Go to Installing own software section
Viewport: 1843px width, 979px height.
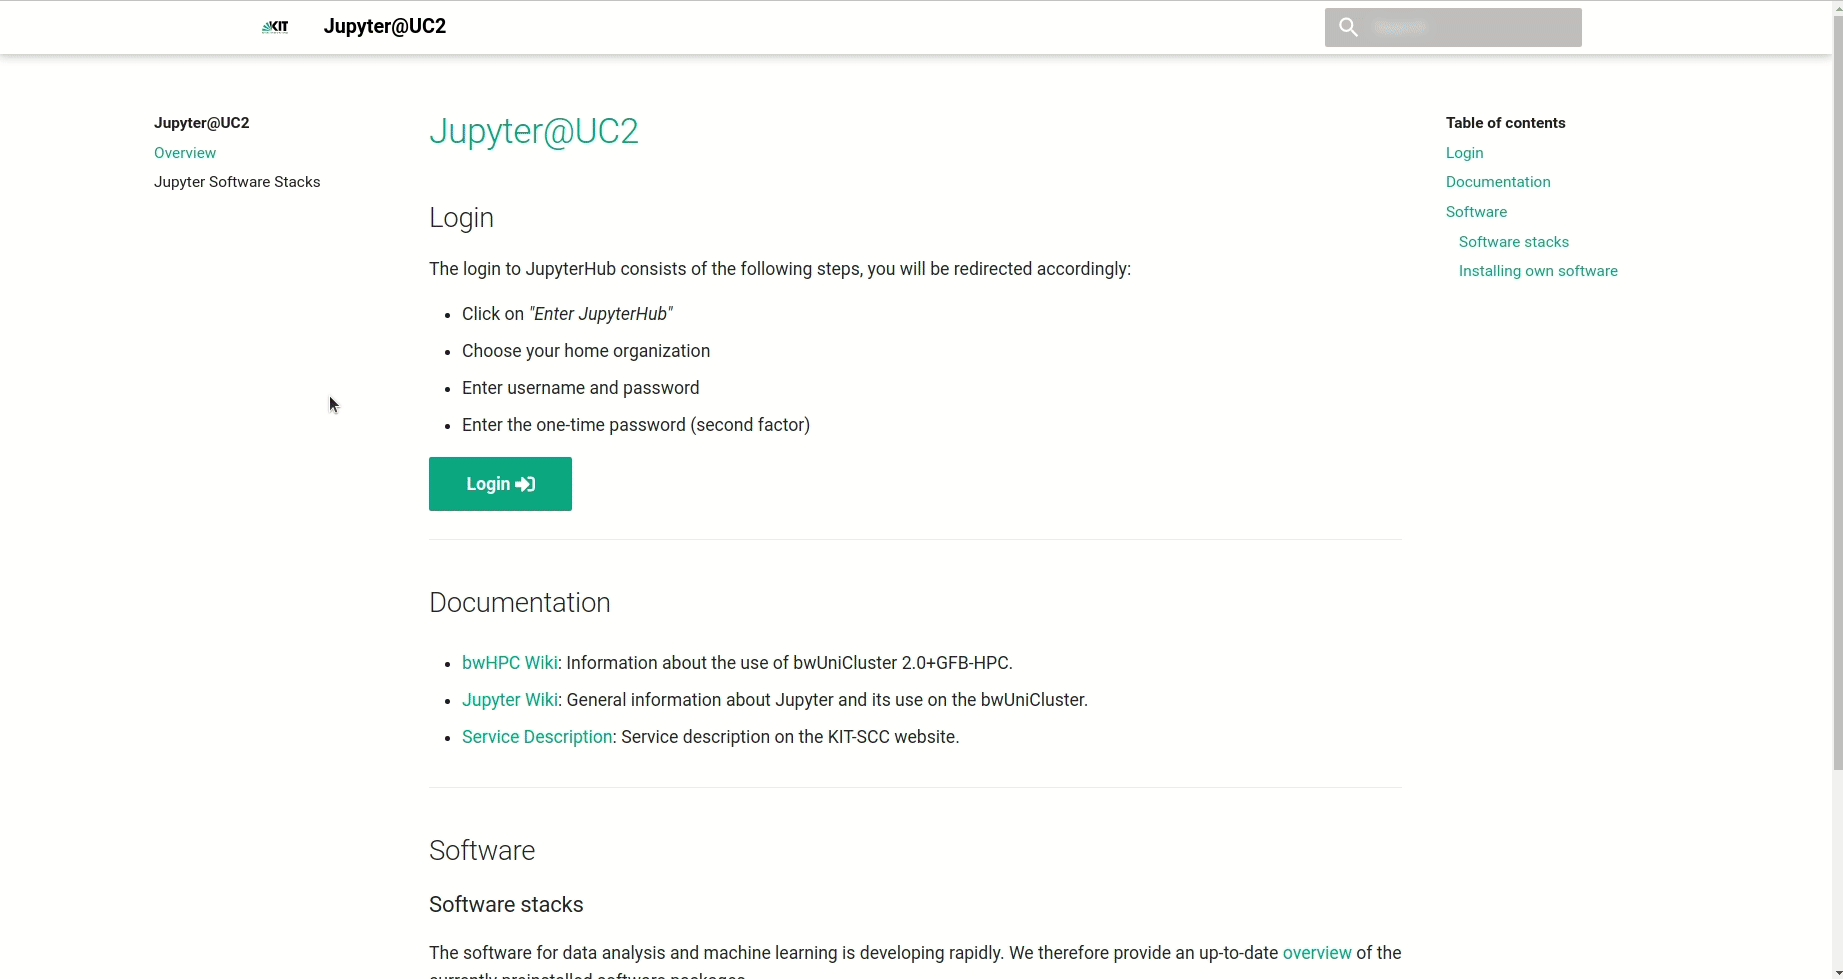click(x=1538, y=271)
